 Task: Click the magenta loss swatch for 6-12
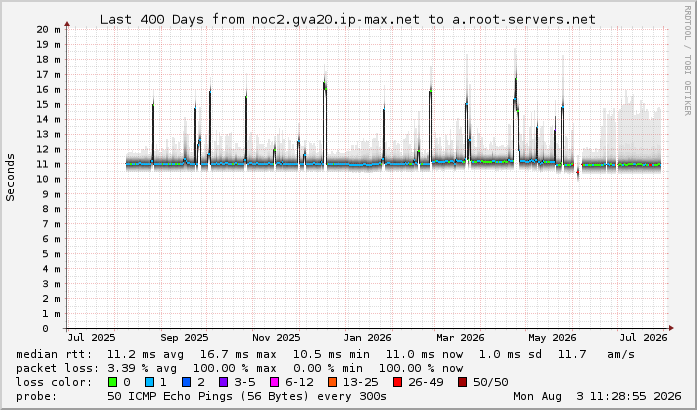click(x=274, y=382)
